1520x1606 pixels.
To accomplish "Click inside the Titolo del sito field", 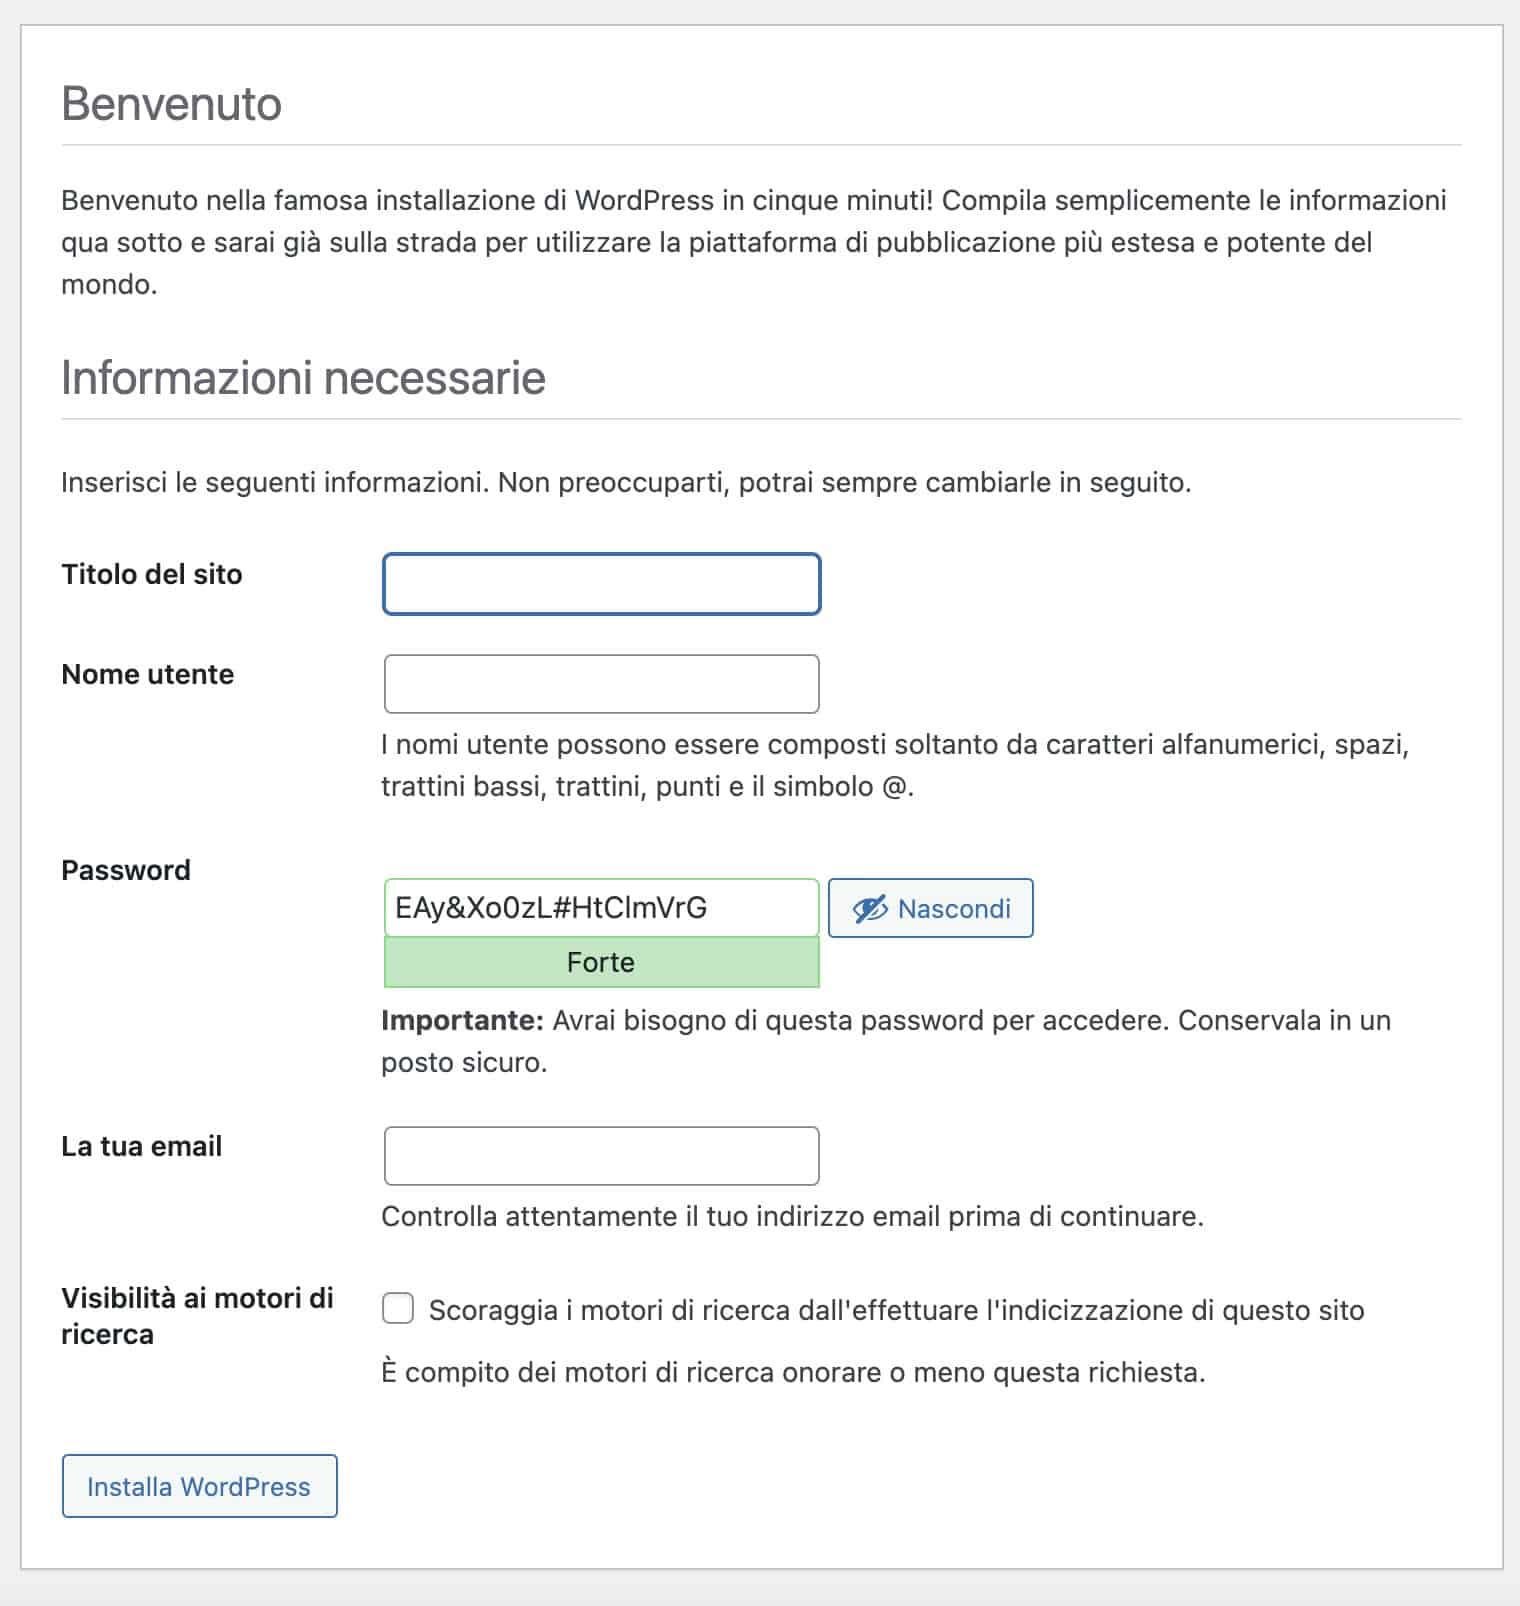I will (x=600, y=583).
